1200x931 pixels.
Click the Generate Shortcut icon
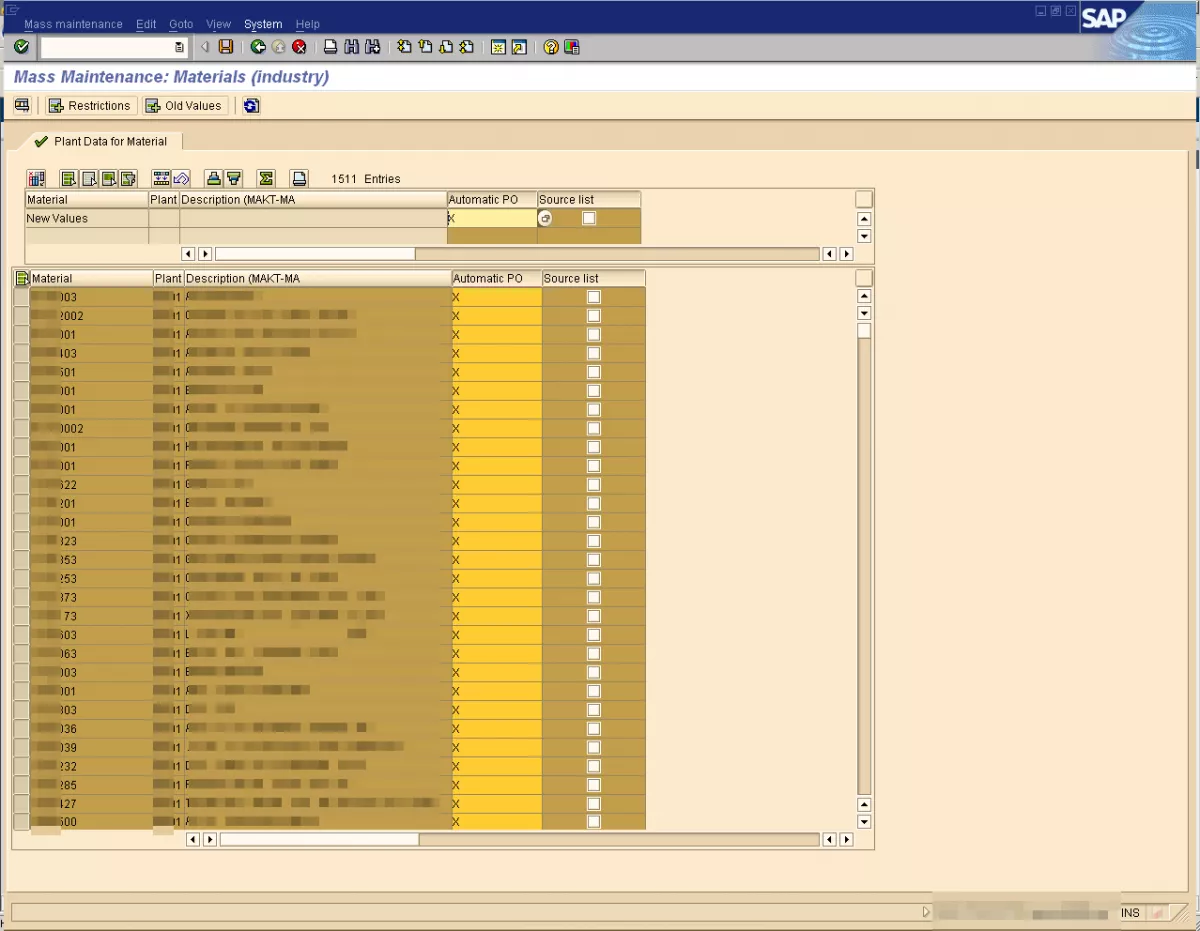[519, 47]
